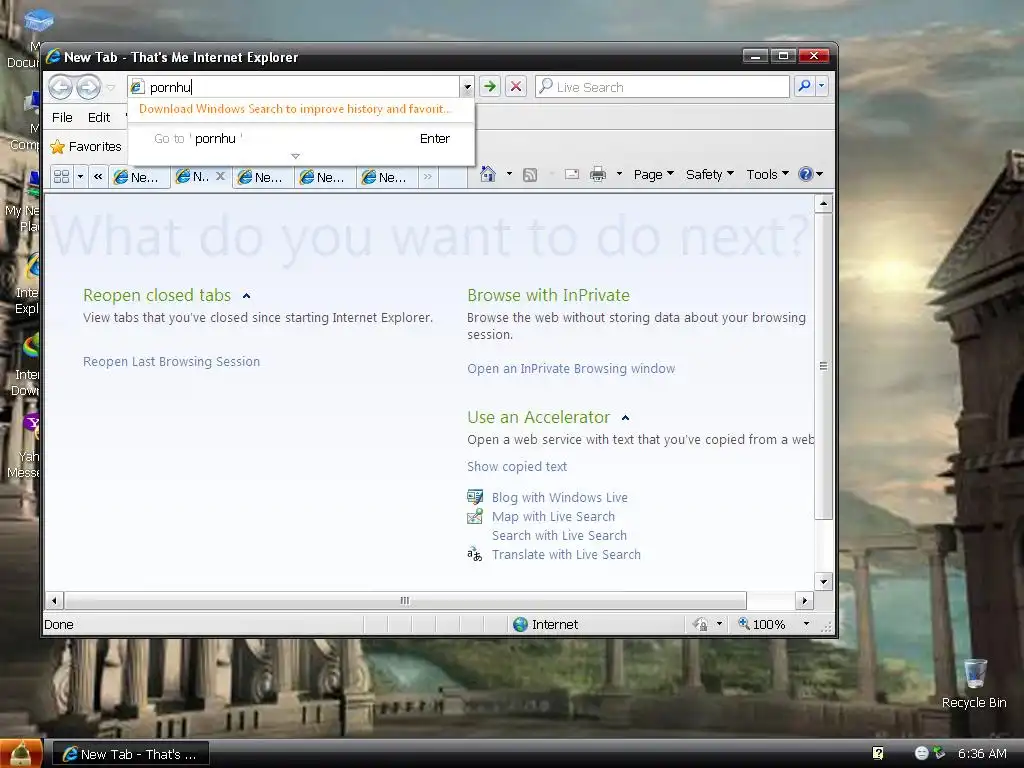This screenshot has width=1024, height=768.
Task: Expand the address bar history dropdown arrow
Action: pyautogui.click(x=467, y=87)
